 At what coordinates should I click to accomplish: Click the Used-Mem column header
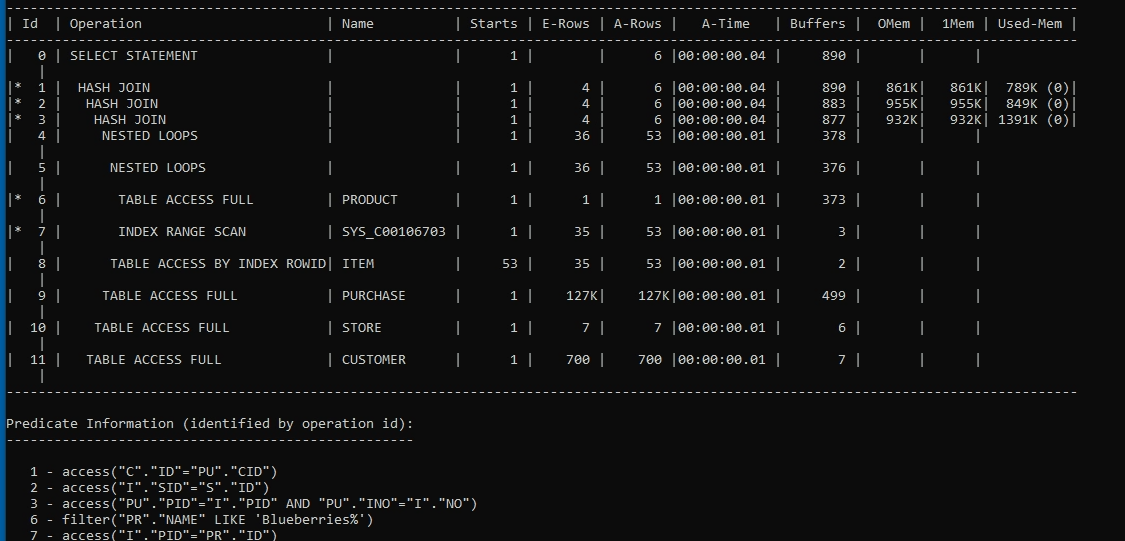click(x=1030, y=24)
